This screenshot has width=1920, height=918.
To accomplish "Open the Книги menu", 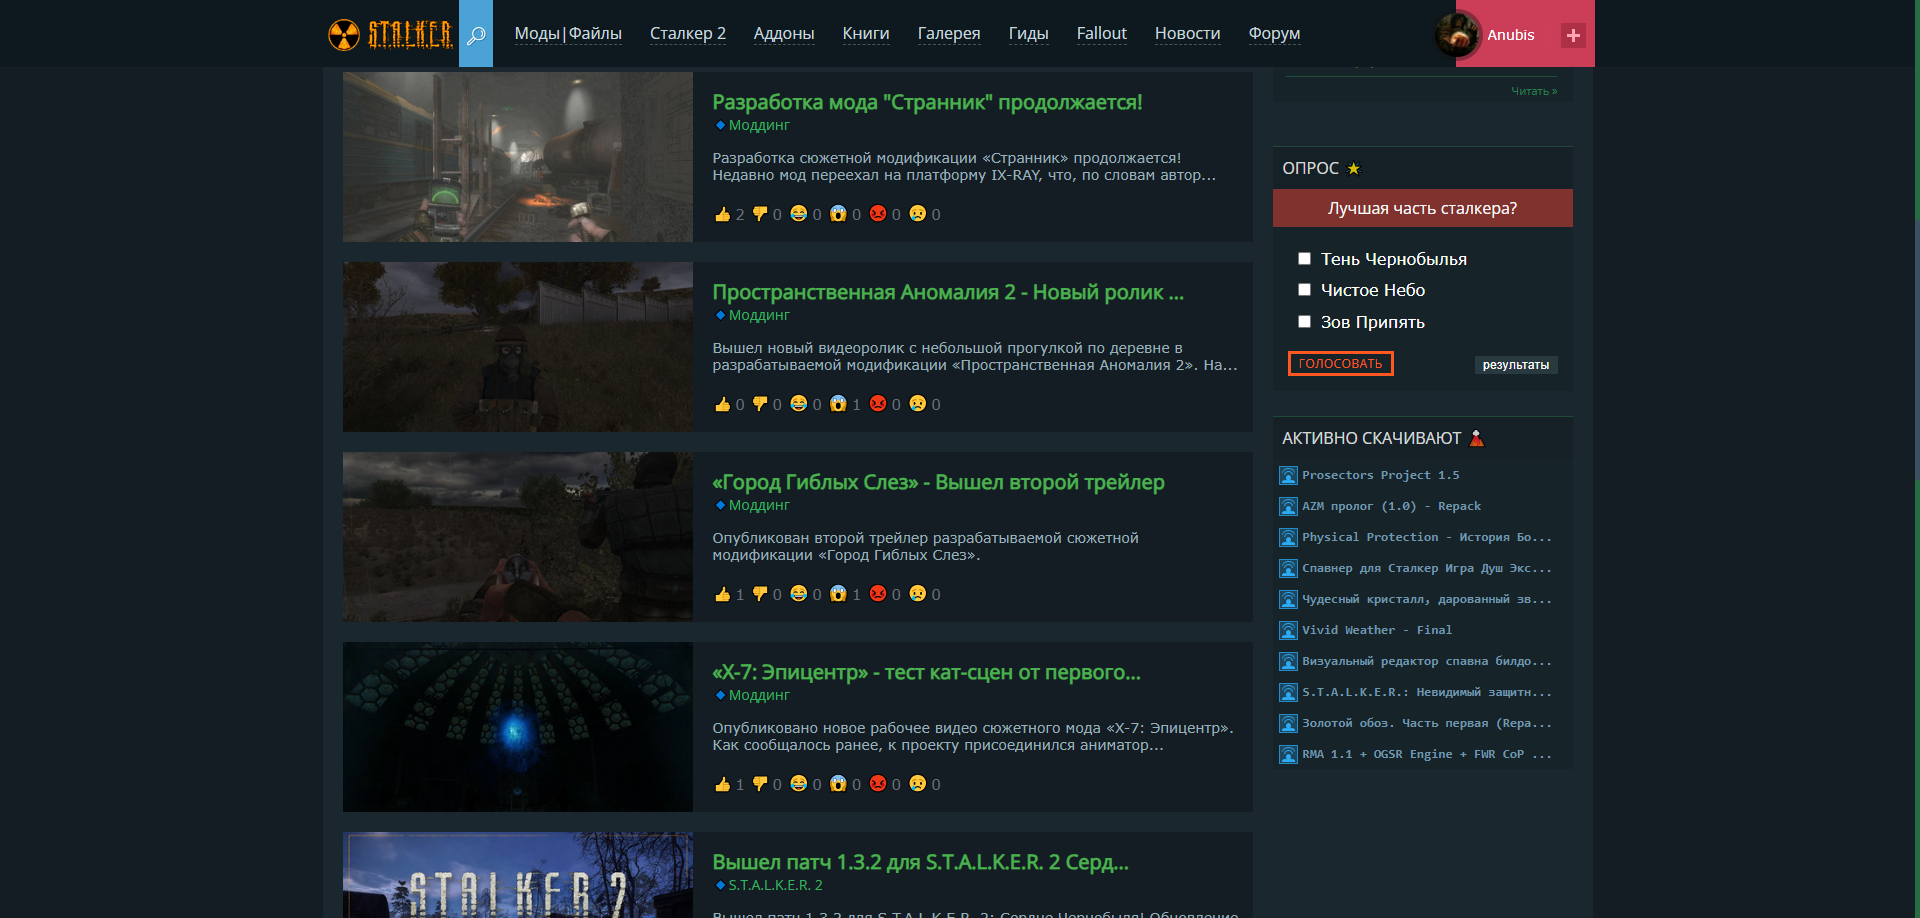I will coord(866,34).
